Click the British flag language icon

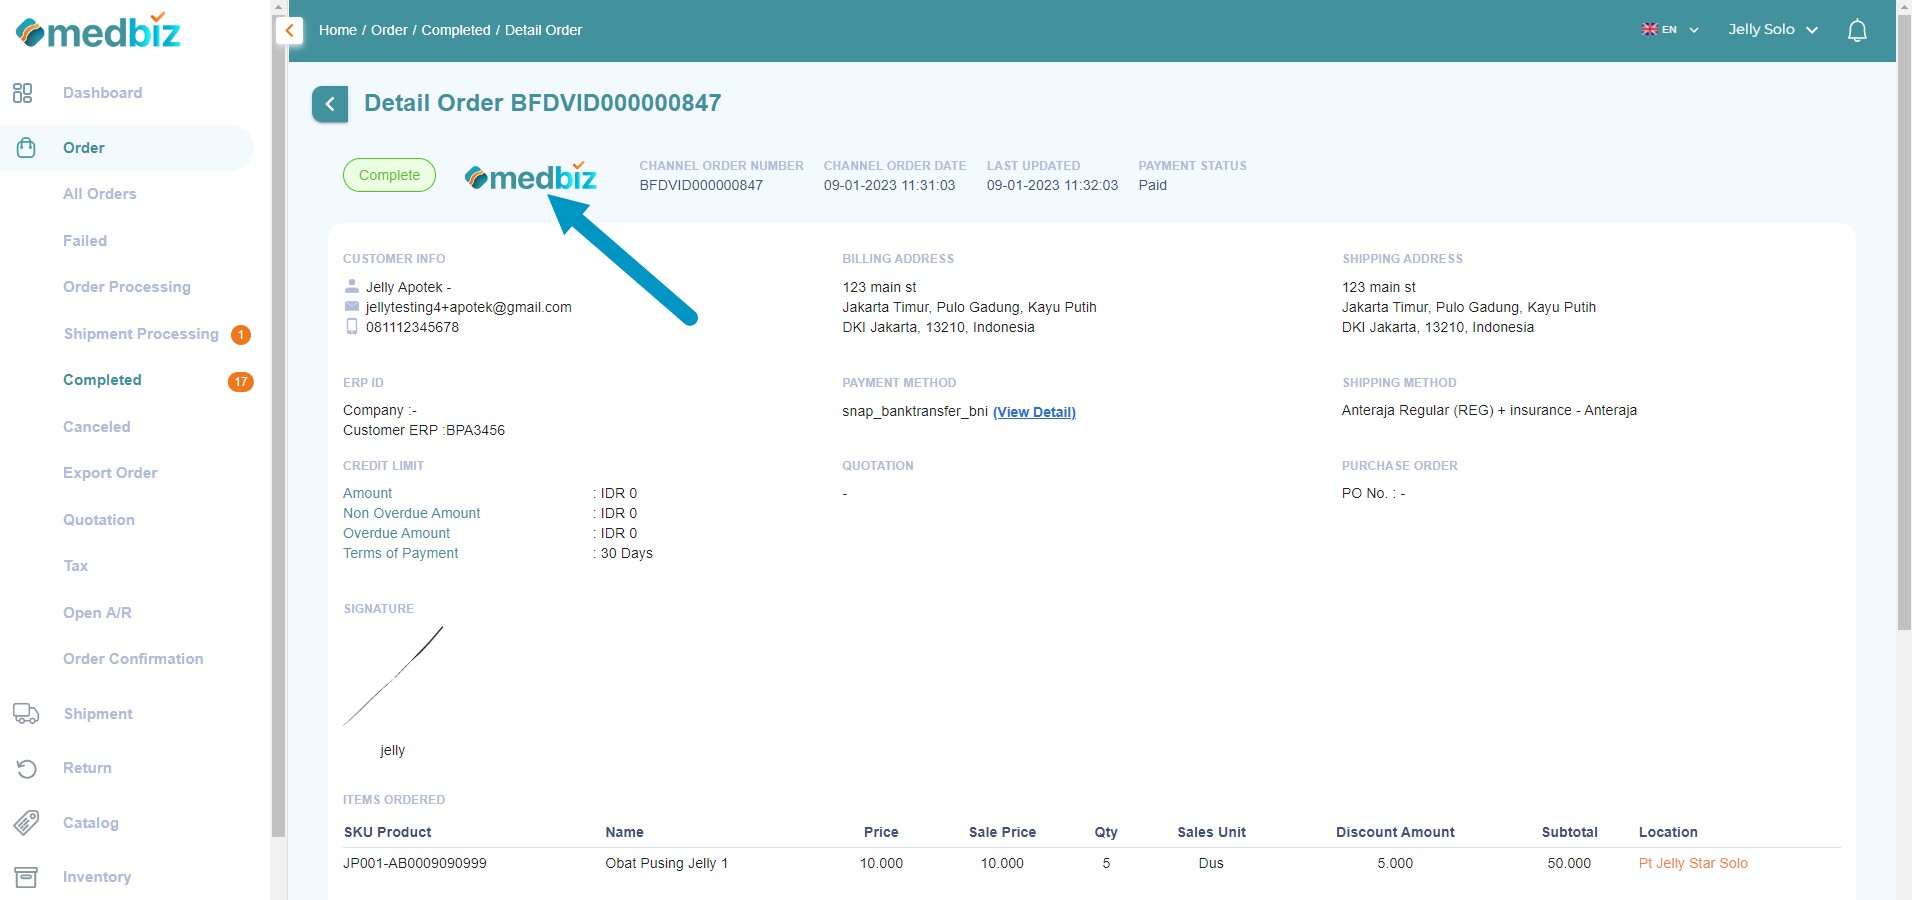tap(1650, 28)
